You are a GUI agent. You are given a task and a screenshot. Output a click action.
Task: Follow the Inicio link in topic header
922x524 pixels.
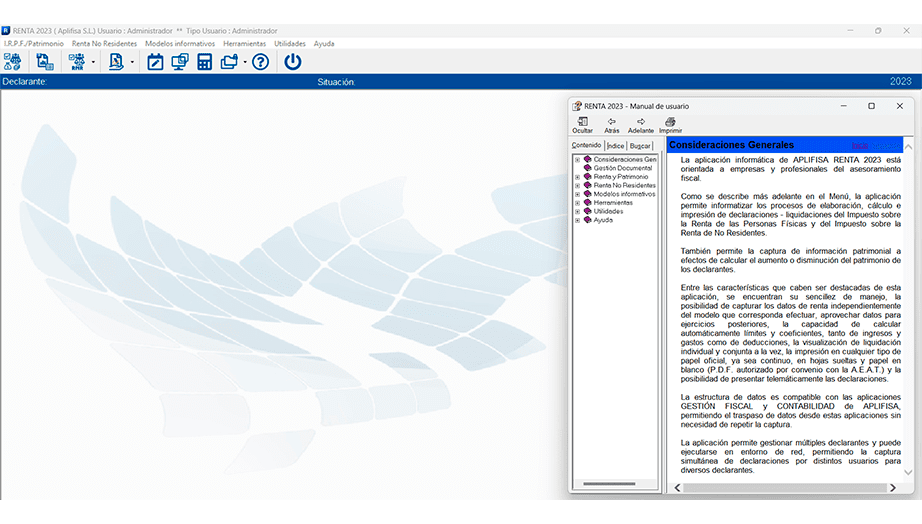[x=860, y=145]
